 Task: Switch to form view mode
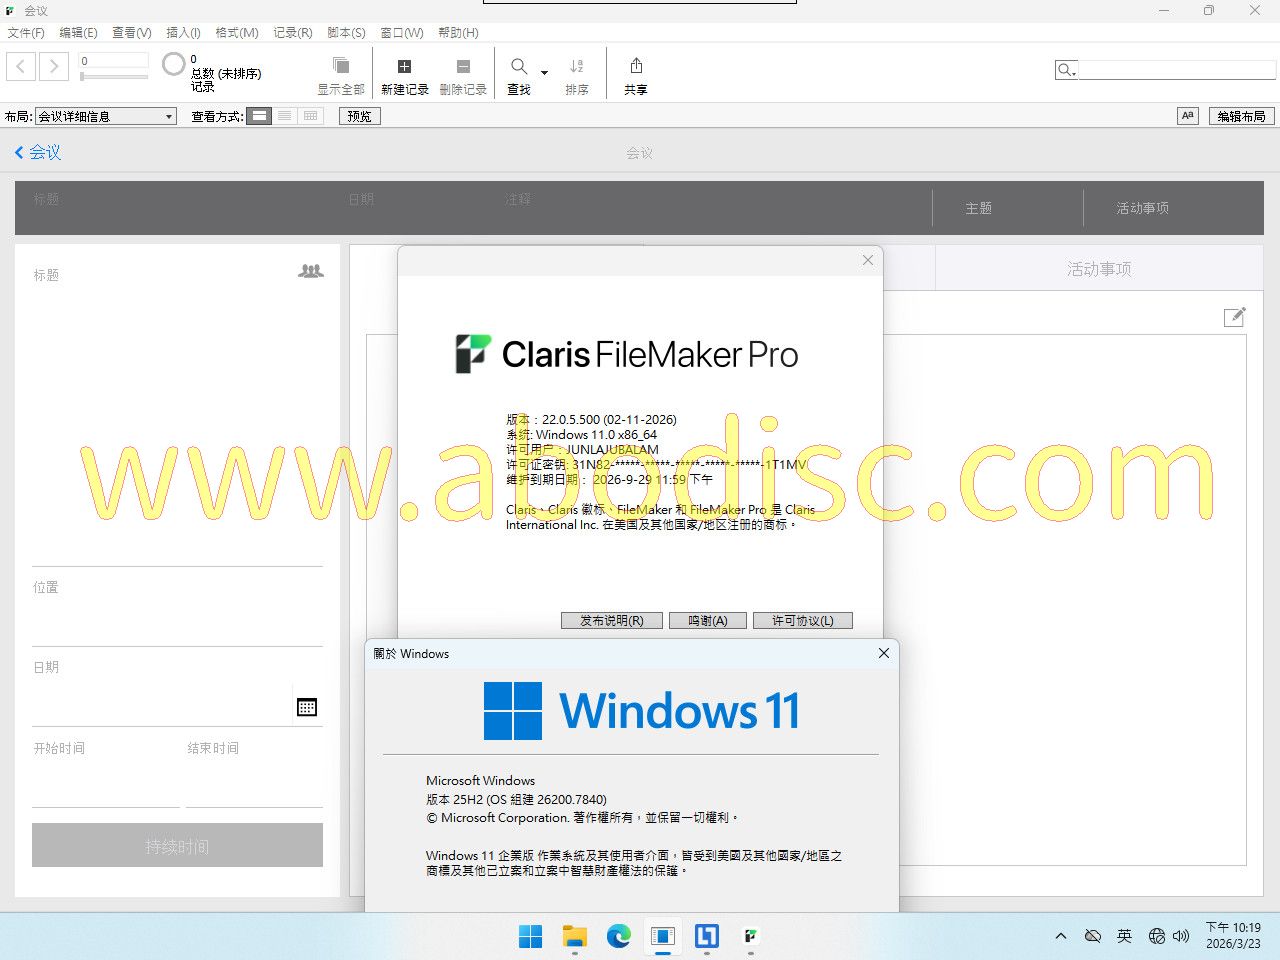259,116
